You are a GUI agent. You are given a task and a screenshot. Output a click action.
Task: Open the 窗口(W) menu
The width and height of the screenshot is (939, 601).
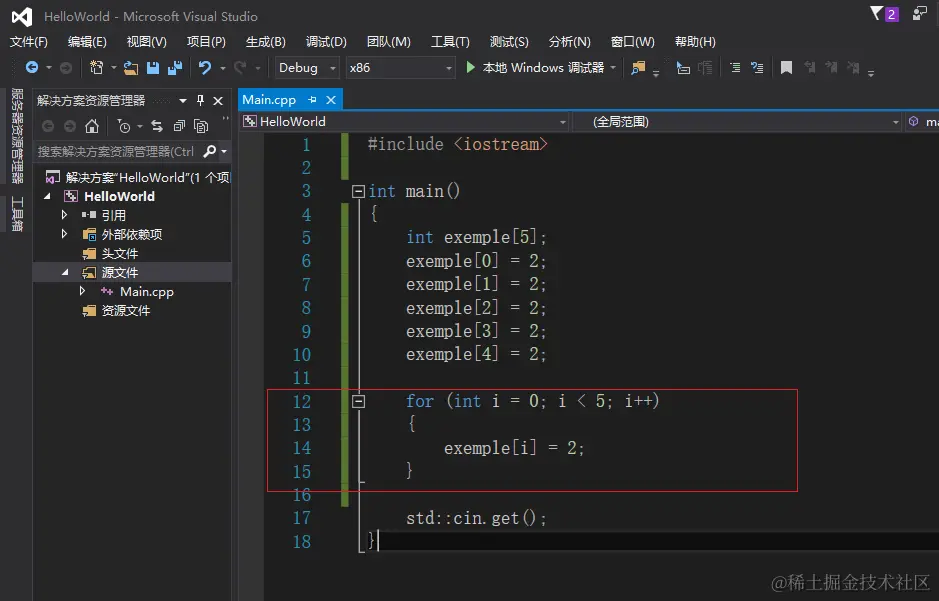point(632,42)
